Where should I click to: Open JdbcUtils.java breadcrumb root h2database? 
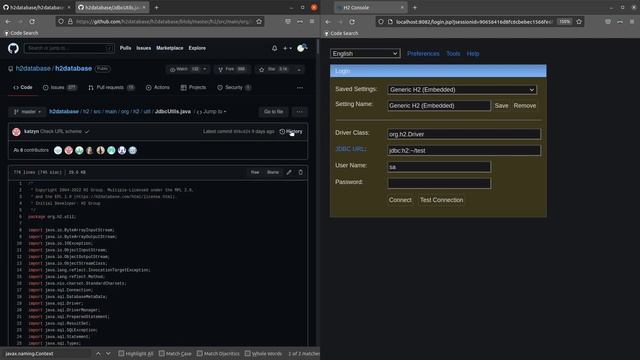(64, 111)
